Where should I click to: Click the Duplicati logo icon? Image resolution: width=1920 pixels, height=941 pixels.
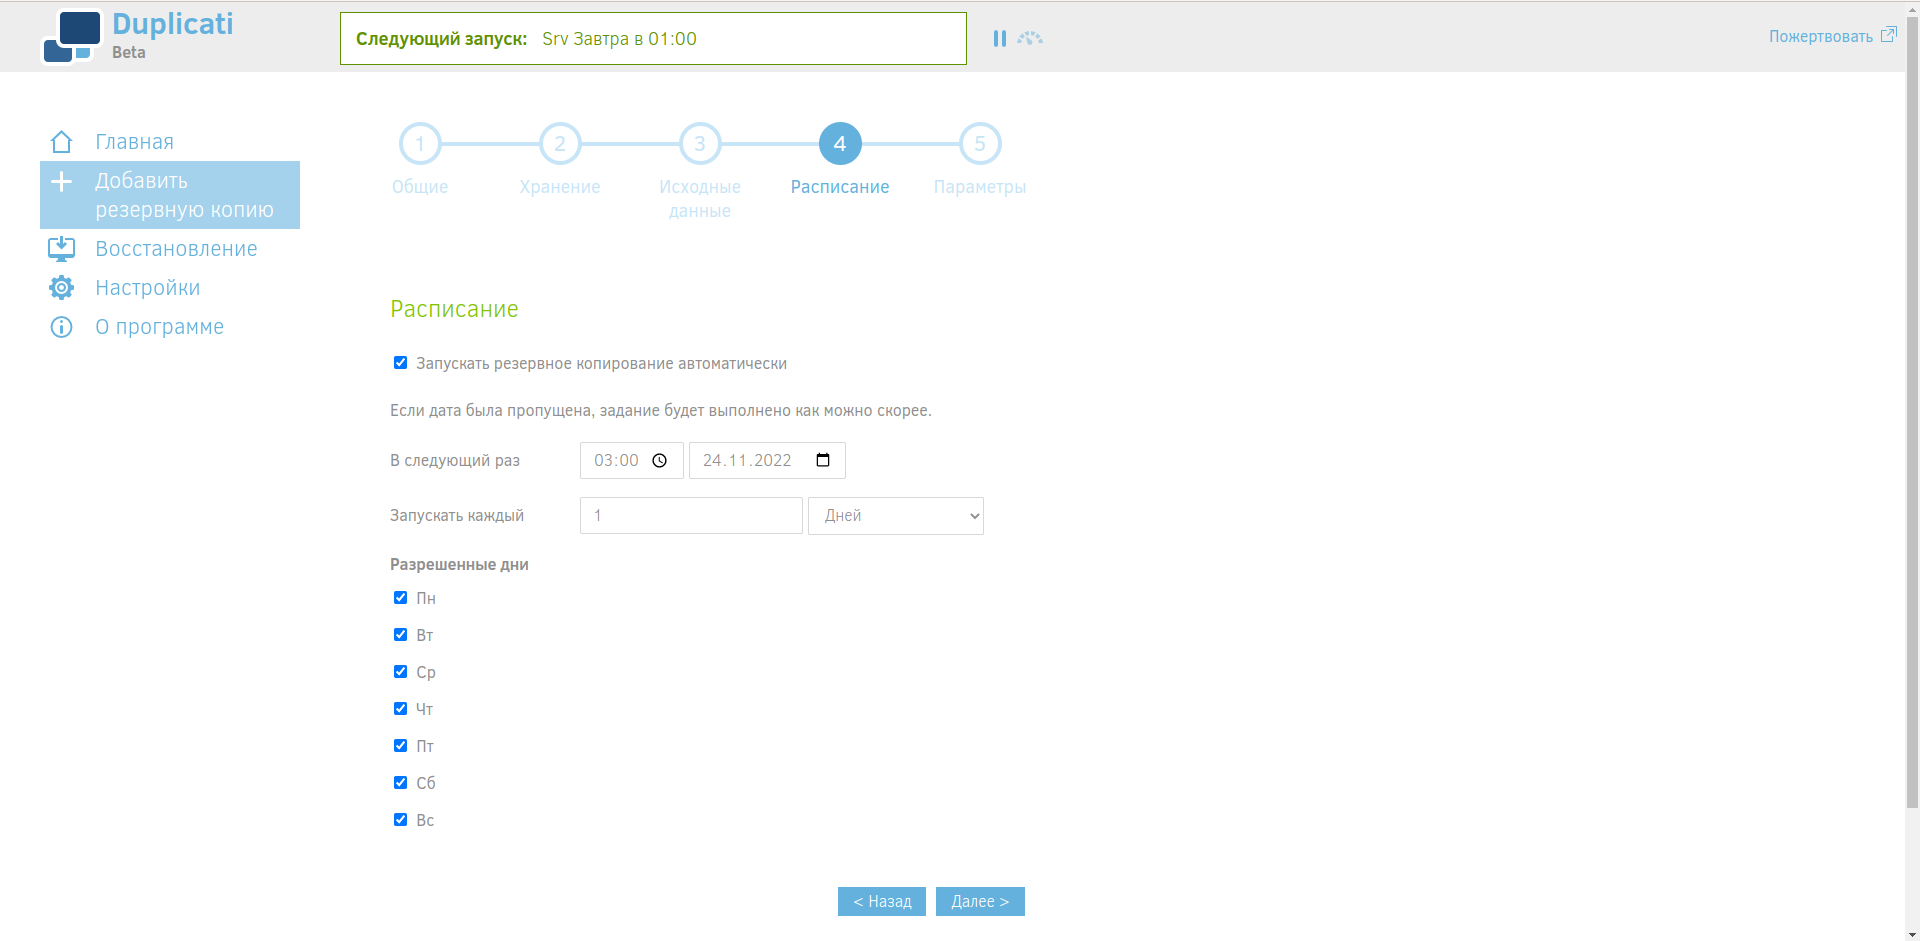[71, 36]
